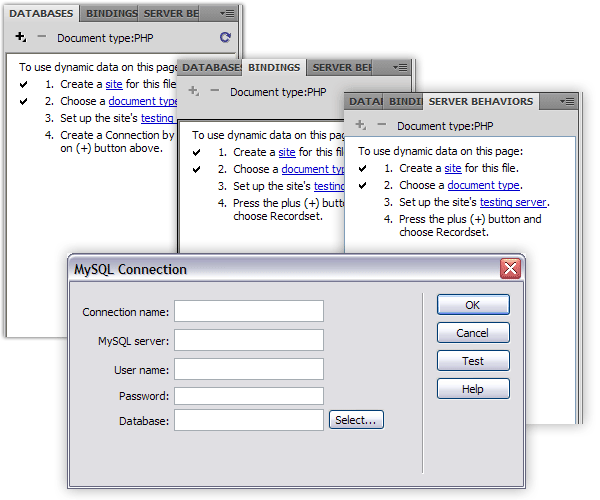Click the minus button in Bindings panel
Image resolution: width=600 pixels, height=500 pixels.
(x=215, y=91)
